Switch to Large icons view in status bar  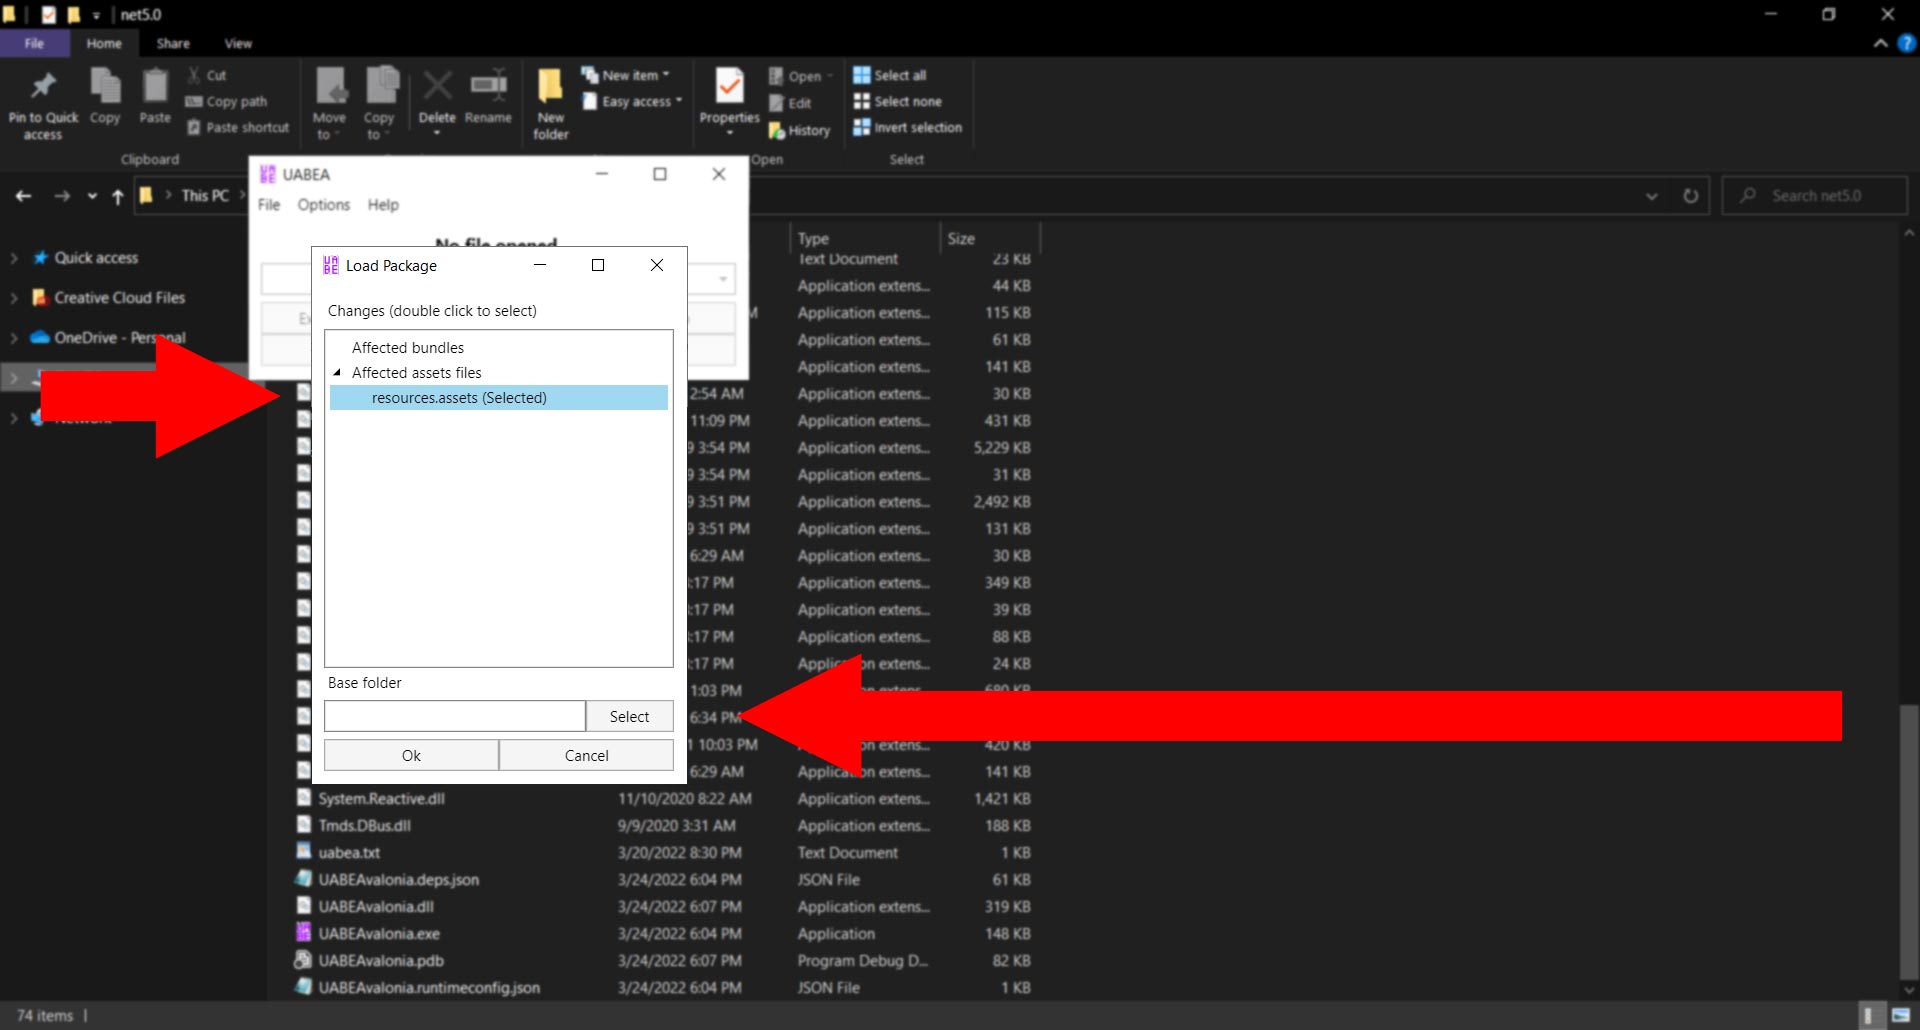pyautogui.click(x=1900, y=1015)
